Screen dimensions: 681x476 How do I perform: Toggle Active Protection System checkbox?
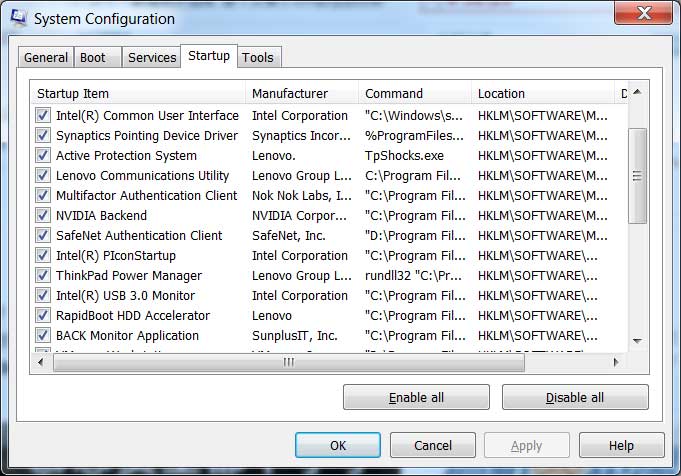pyautogui.click(x=43, y=155)
